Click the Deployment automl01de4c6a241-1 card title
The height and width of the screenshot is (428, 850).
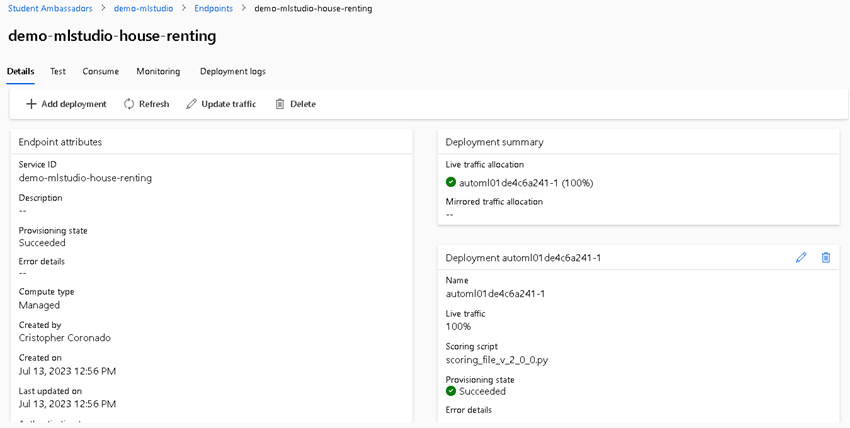point(523,258)
